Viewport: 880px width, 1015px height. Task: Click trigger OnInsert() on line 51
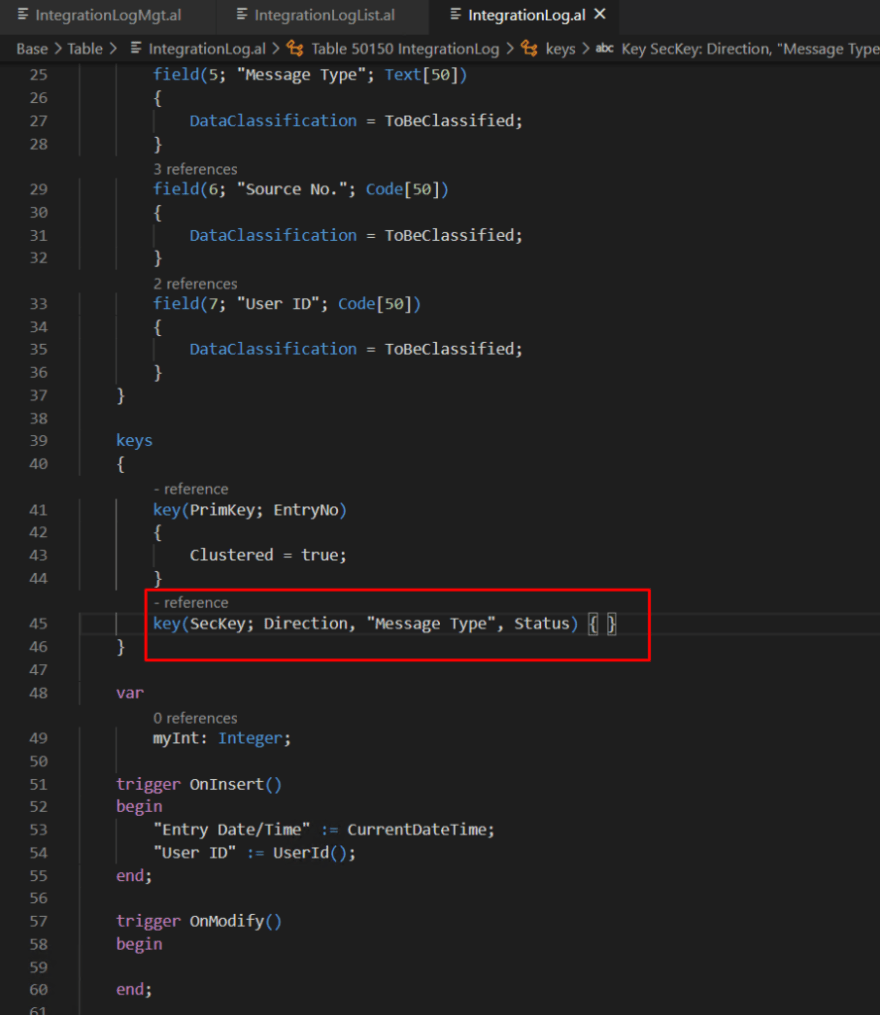coord(199,785)
